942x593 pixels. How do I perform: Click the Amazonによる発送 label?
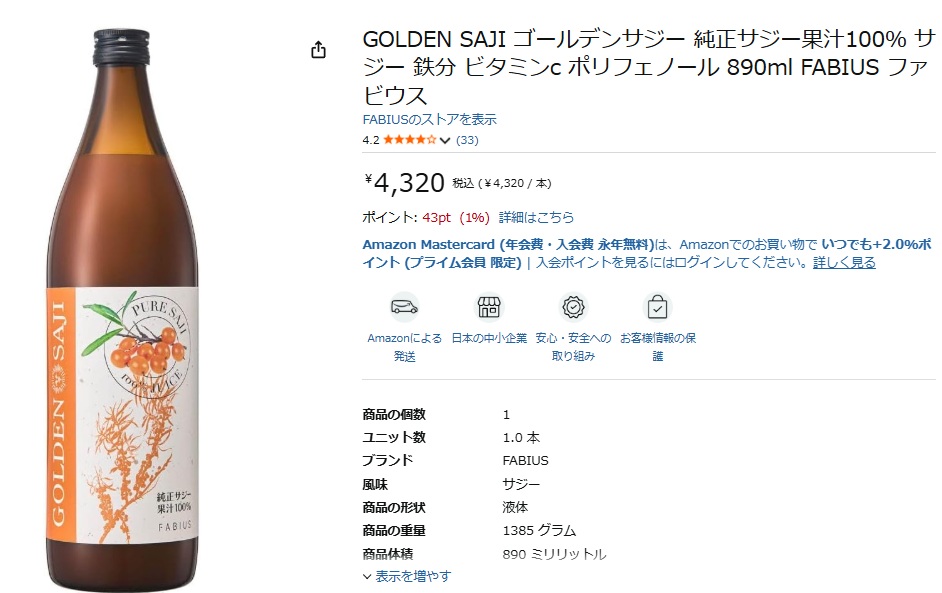click(x=404, y=347)
